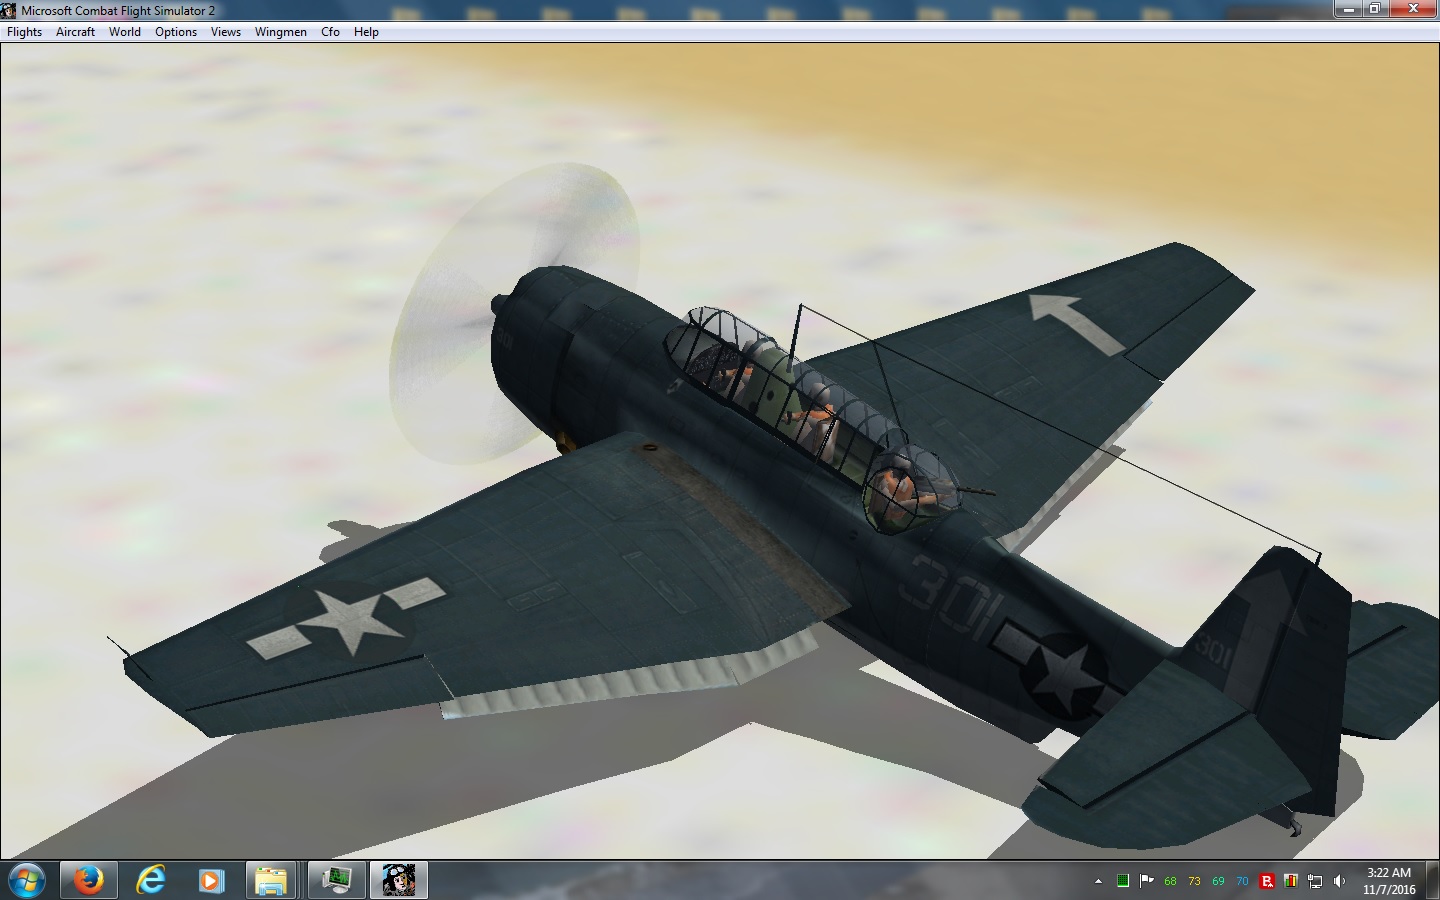Image resolution: width=1440 pixels, height=900 pixels.
Task: Click the teal 69 temperature tray reading
Action: click(x=1218, y=881)
